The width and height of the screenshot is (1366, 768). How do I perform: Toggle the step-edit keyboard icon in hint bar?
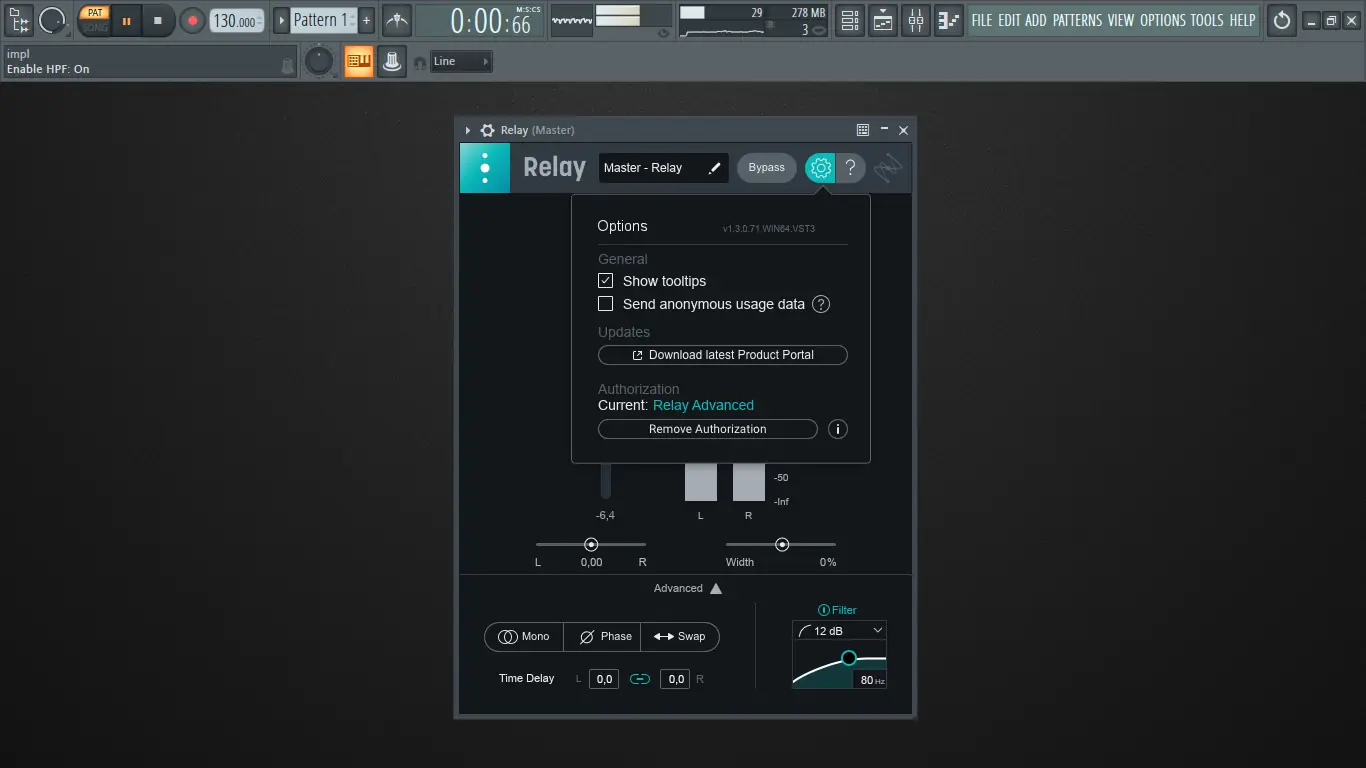point(358,62)
